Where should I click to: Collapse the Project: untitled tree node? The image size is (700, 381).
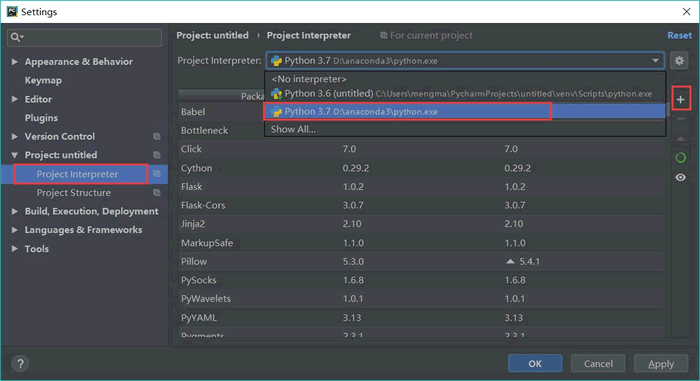15,155
